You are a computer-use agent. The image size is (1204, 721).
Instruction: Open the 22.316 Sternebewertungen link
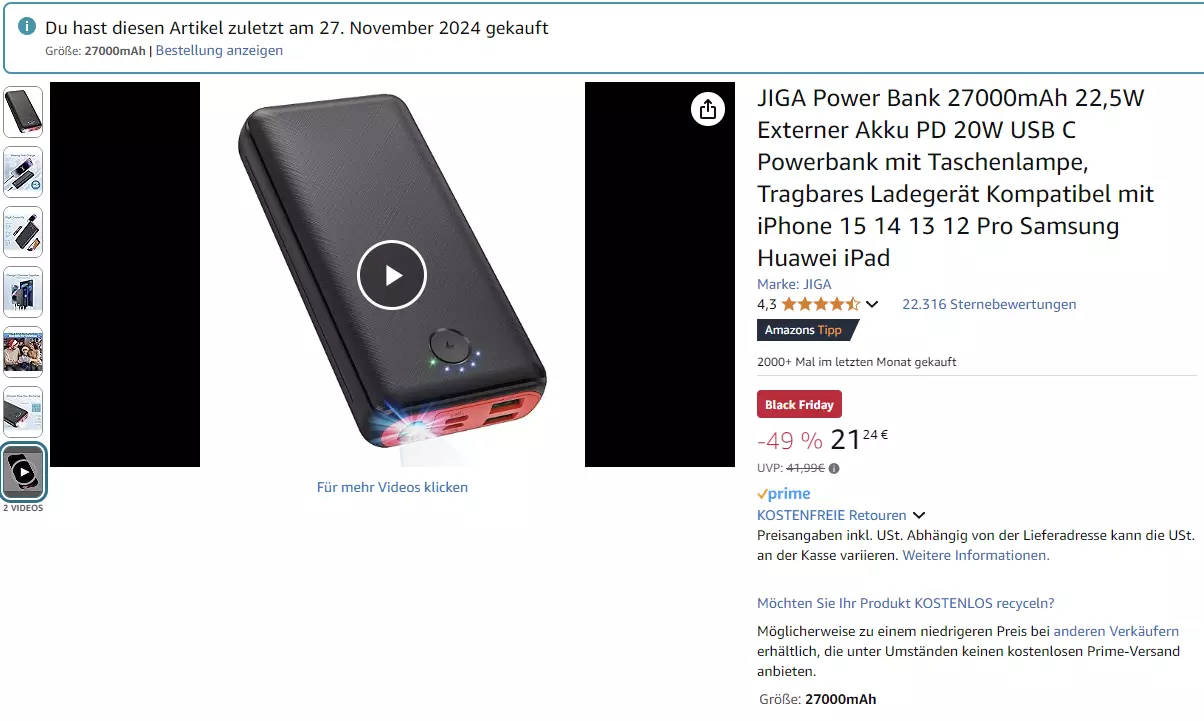pos(989,304)
